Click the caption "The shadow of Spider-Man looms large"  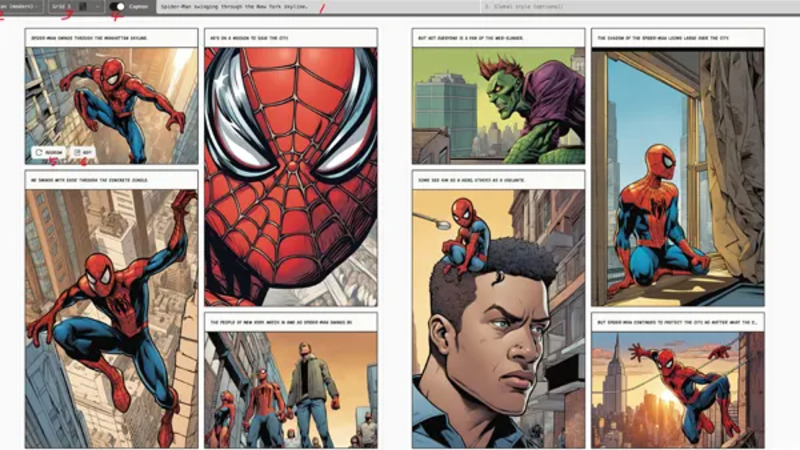tap(677, 38)
